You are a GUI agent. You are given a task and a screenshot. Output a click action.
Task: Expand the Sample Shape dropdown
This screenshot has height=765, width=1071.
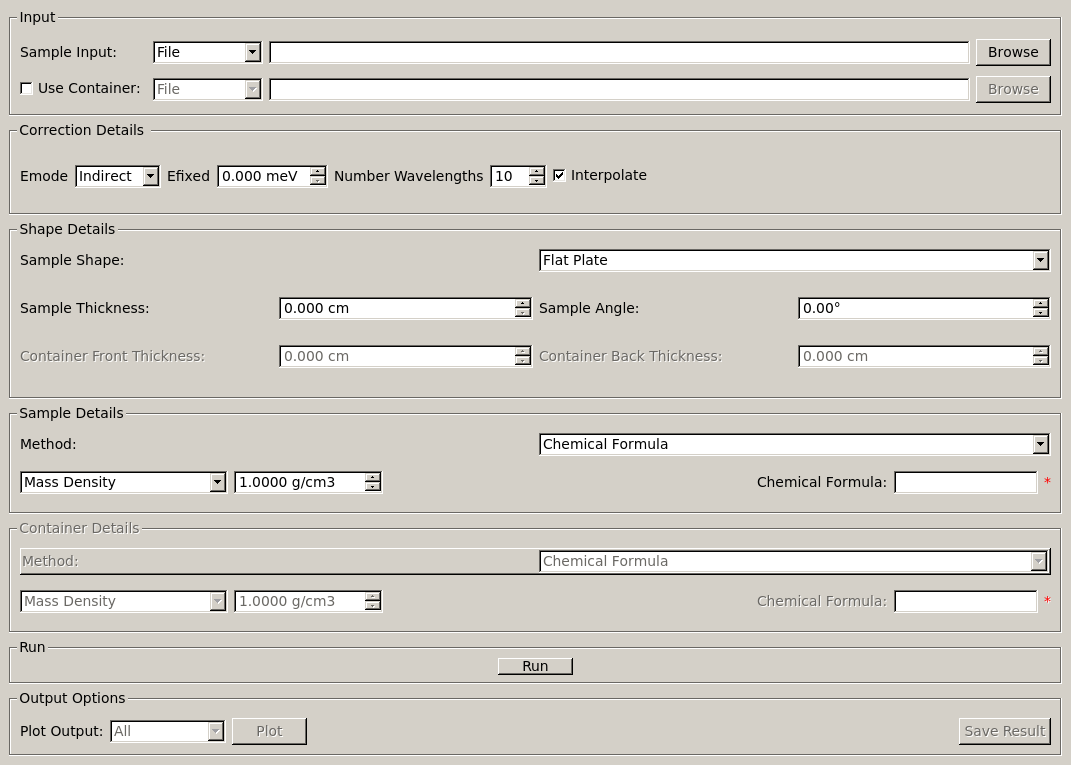point(794,260)
